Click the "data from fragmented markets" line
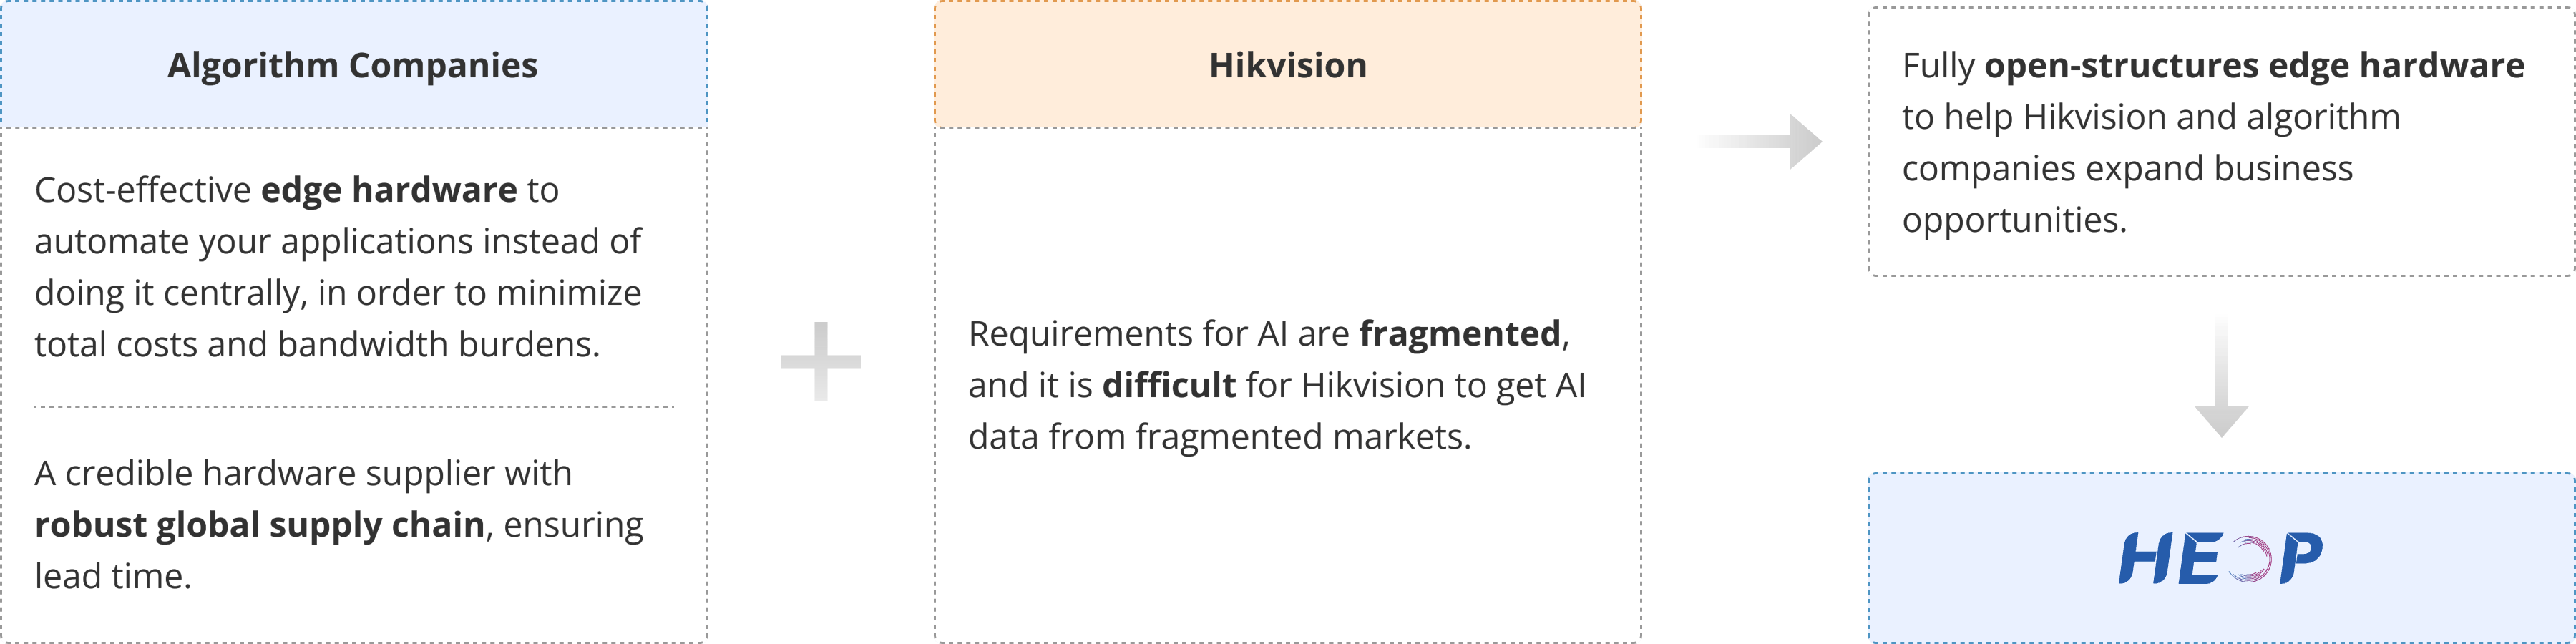The image size is (2576, 644). (x=1219, y=437)
